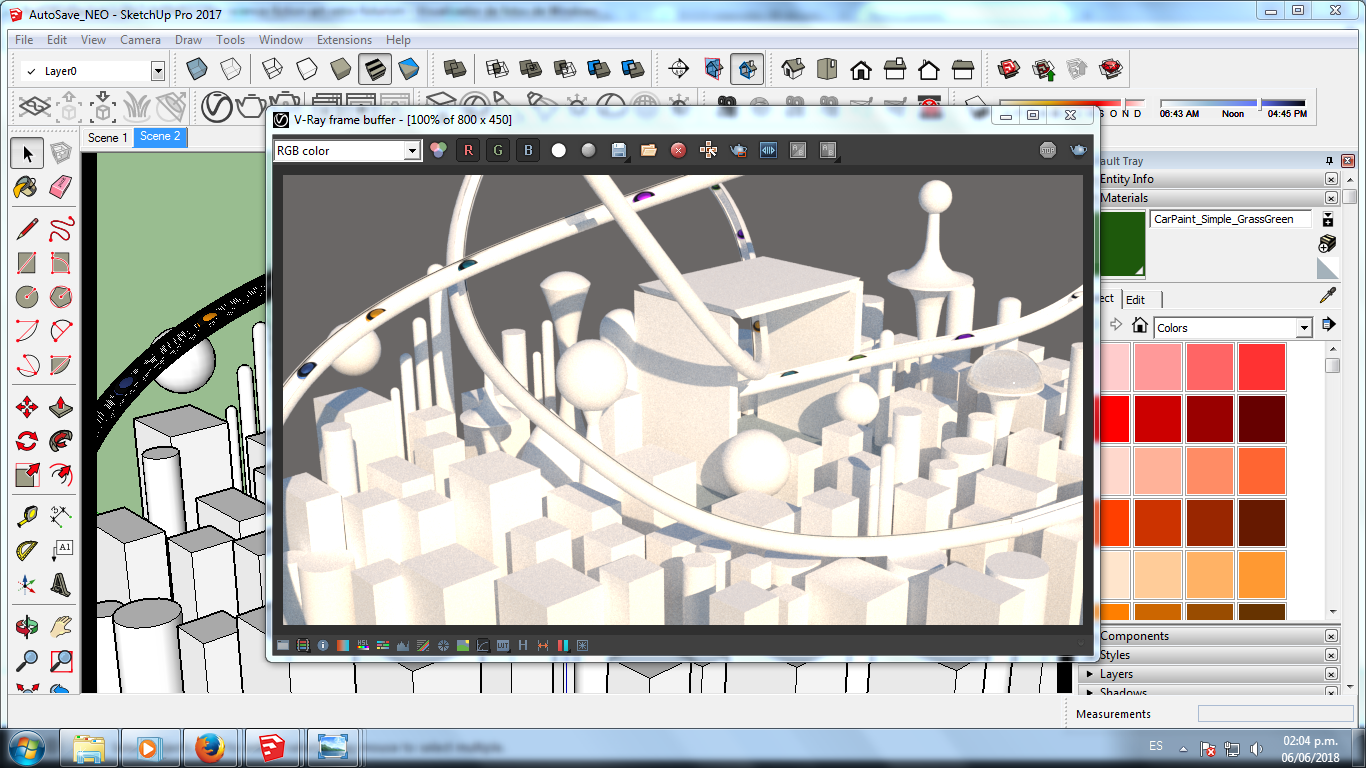Choose the Pan hand tool
Viewport: 1366px width, 768px height.
click(x=61, y=627)
